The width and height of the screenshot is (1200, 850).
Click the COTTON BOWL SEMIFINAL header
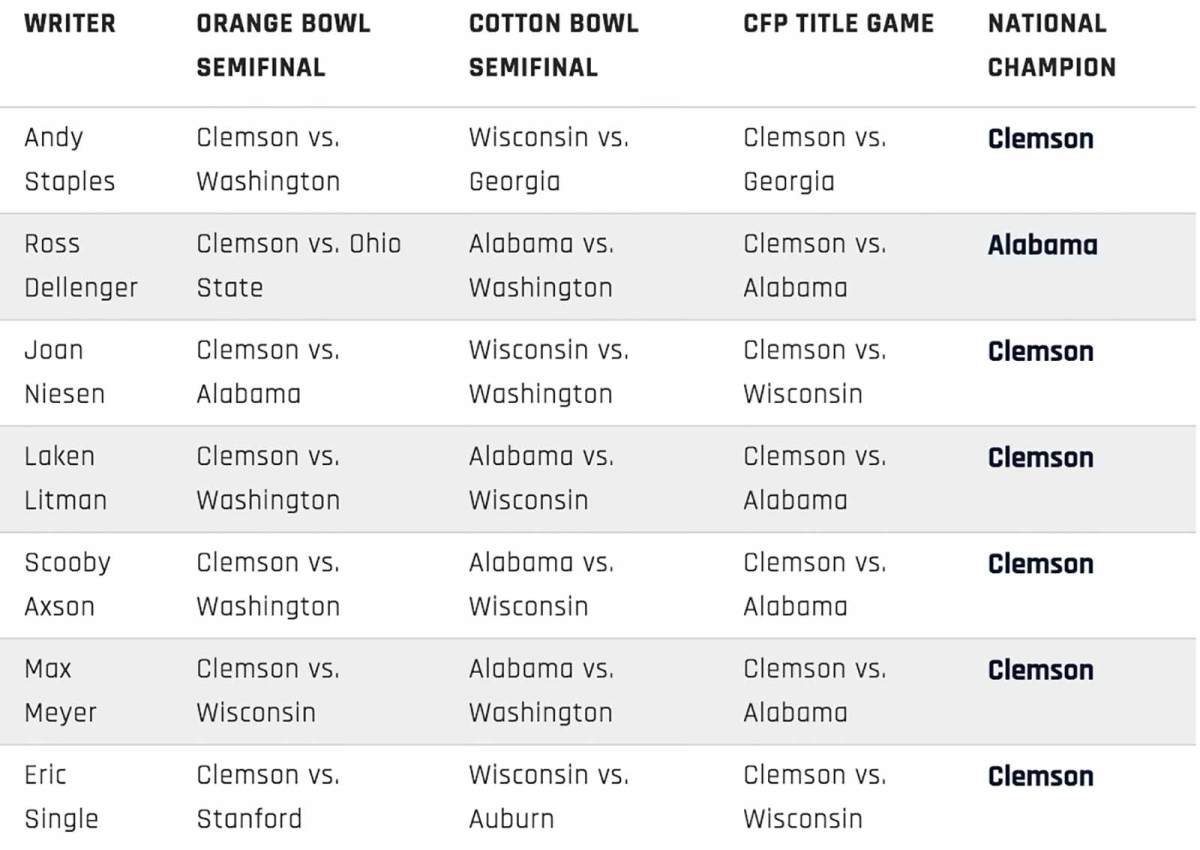[553, 45]
